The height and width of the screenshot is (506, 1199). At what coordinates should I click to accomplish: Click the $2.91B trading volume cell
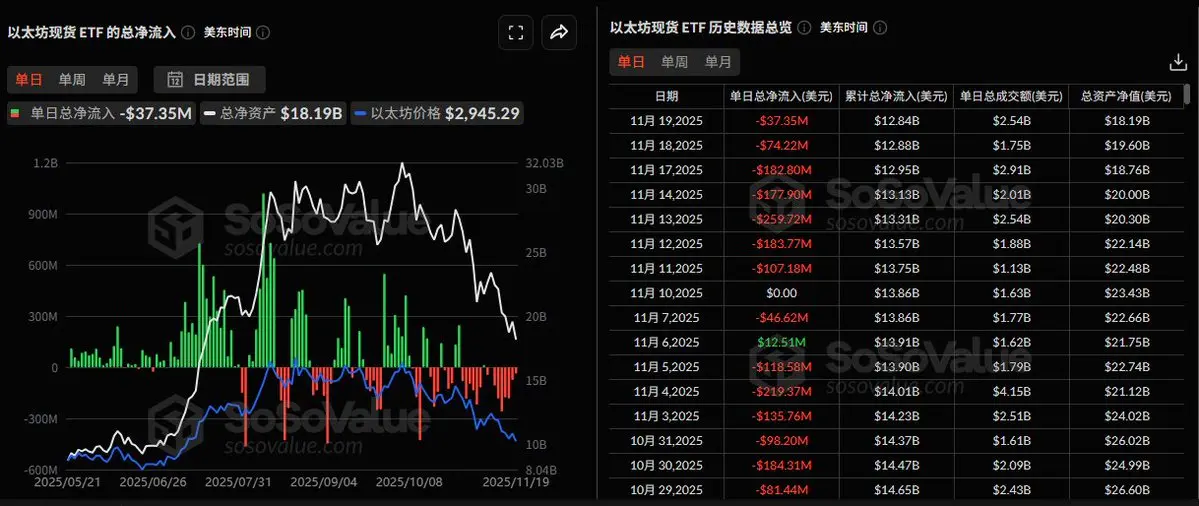(x=1011, y=170)
